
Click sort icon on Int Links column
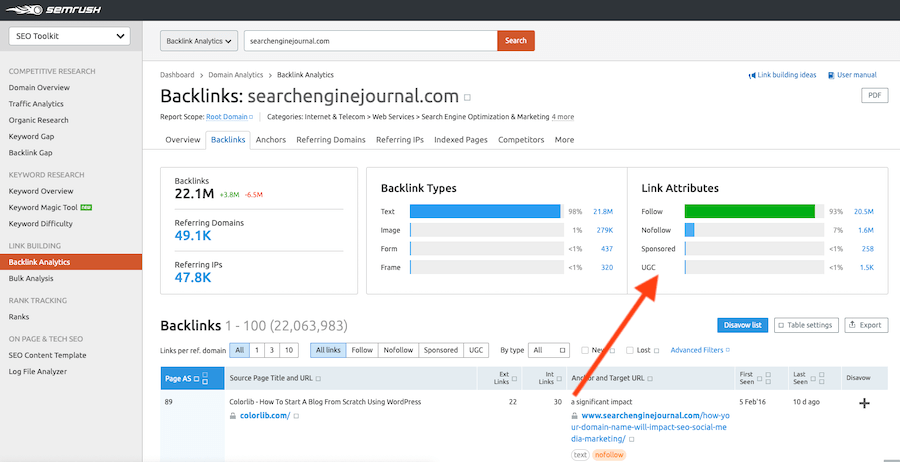559,378
